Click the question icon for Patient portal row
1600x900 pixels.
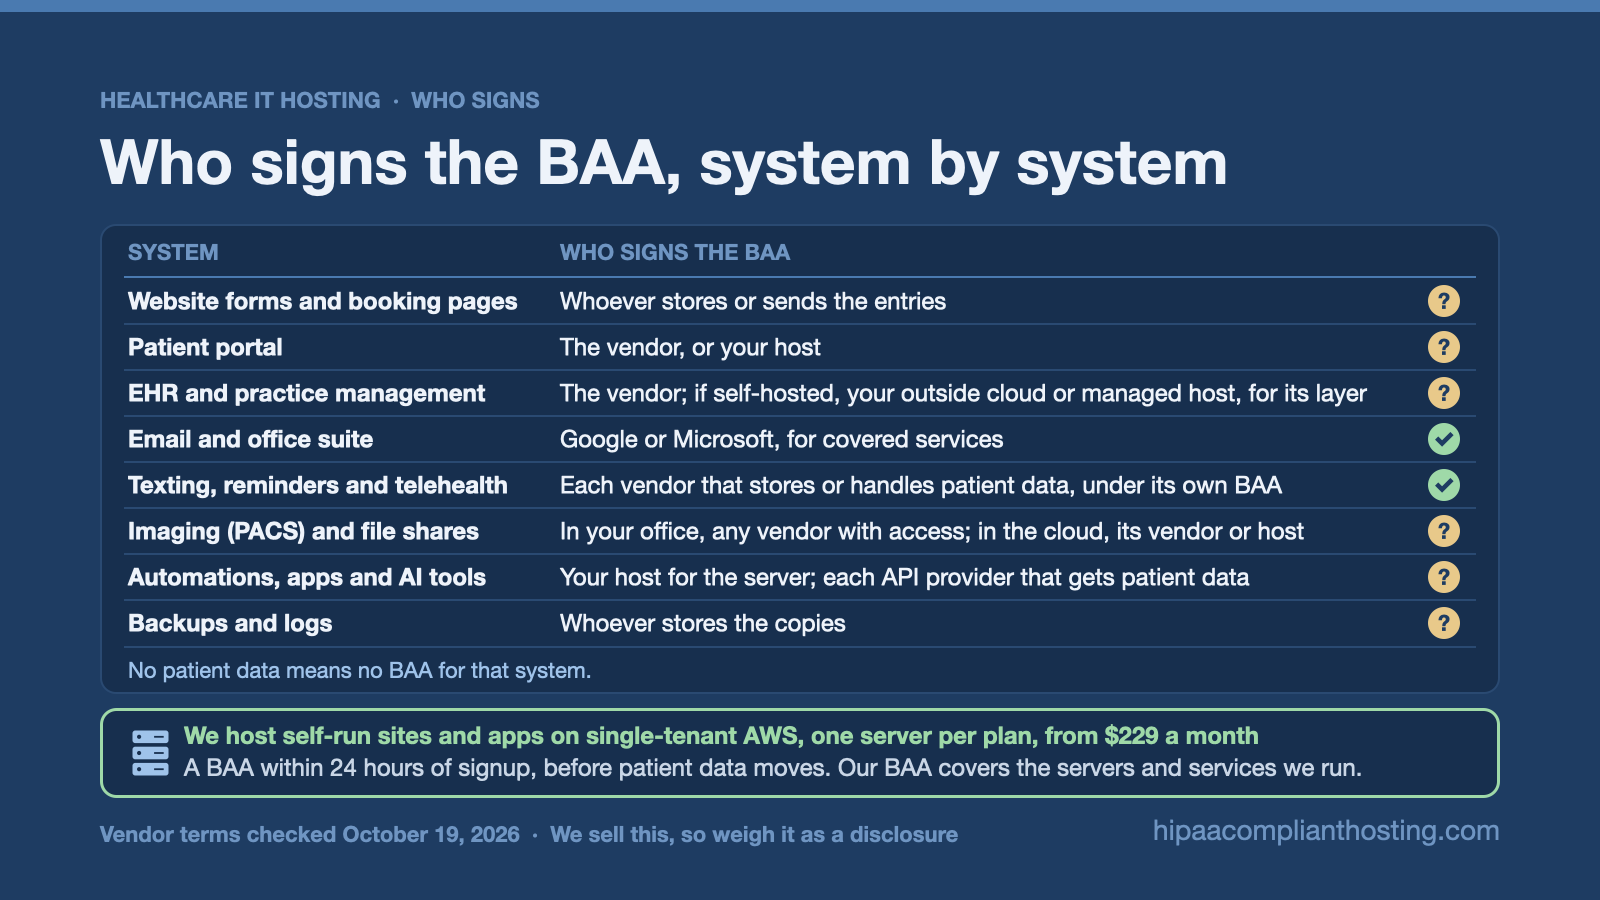point(1443,347)
